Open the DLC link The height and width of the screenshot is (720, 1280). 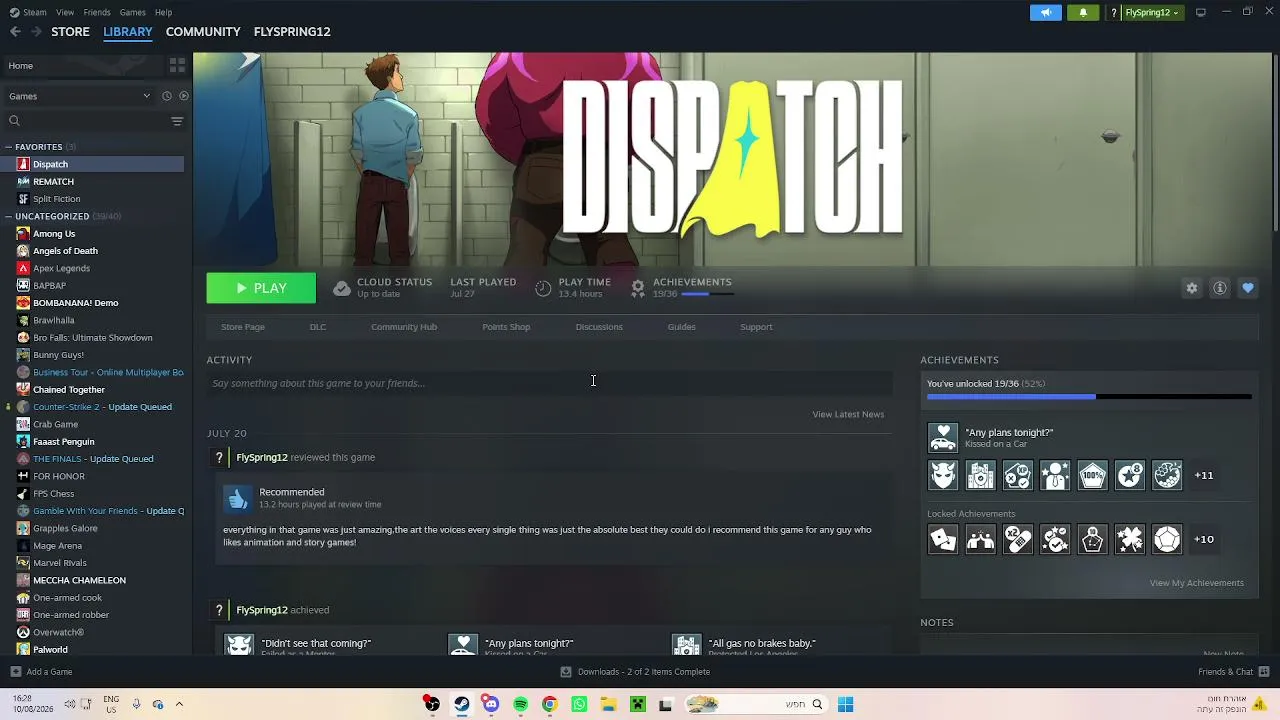click(318, 327)
